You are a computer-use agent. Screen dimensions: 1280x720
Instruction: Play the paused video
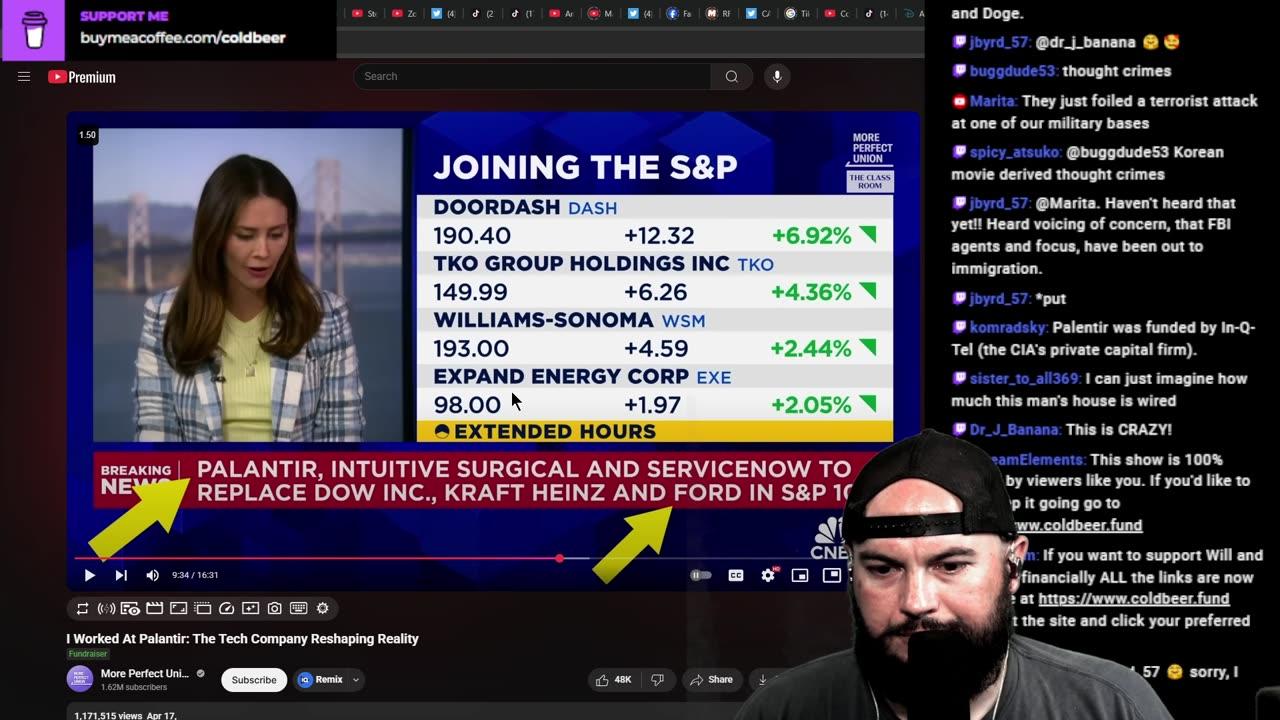click(89, 575)
